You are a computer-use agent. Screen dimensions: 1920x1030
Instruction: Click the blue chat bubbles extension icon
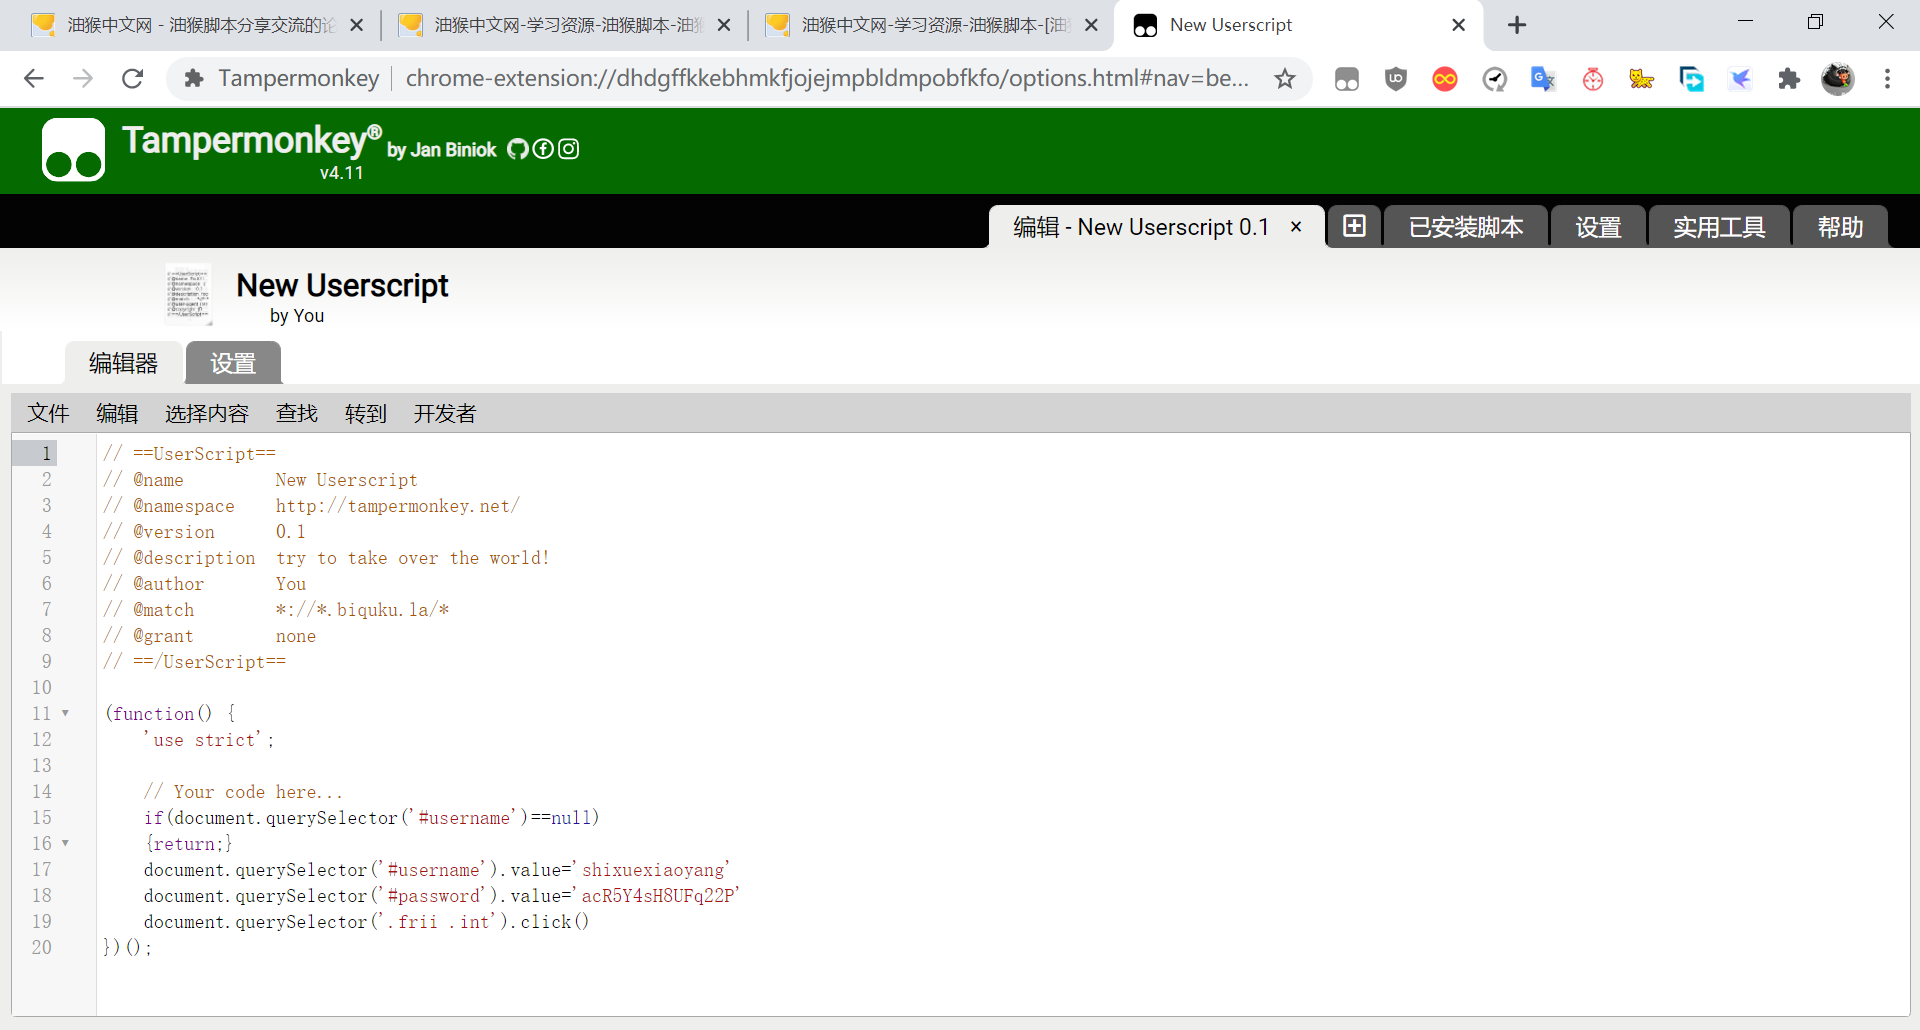click(x=1691, y=79)
